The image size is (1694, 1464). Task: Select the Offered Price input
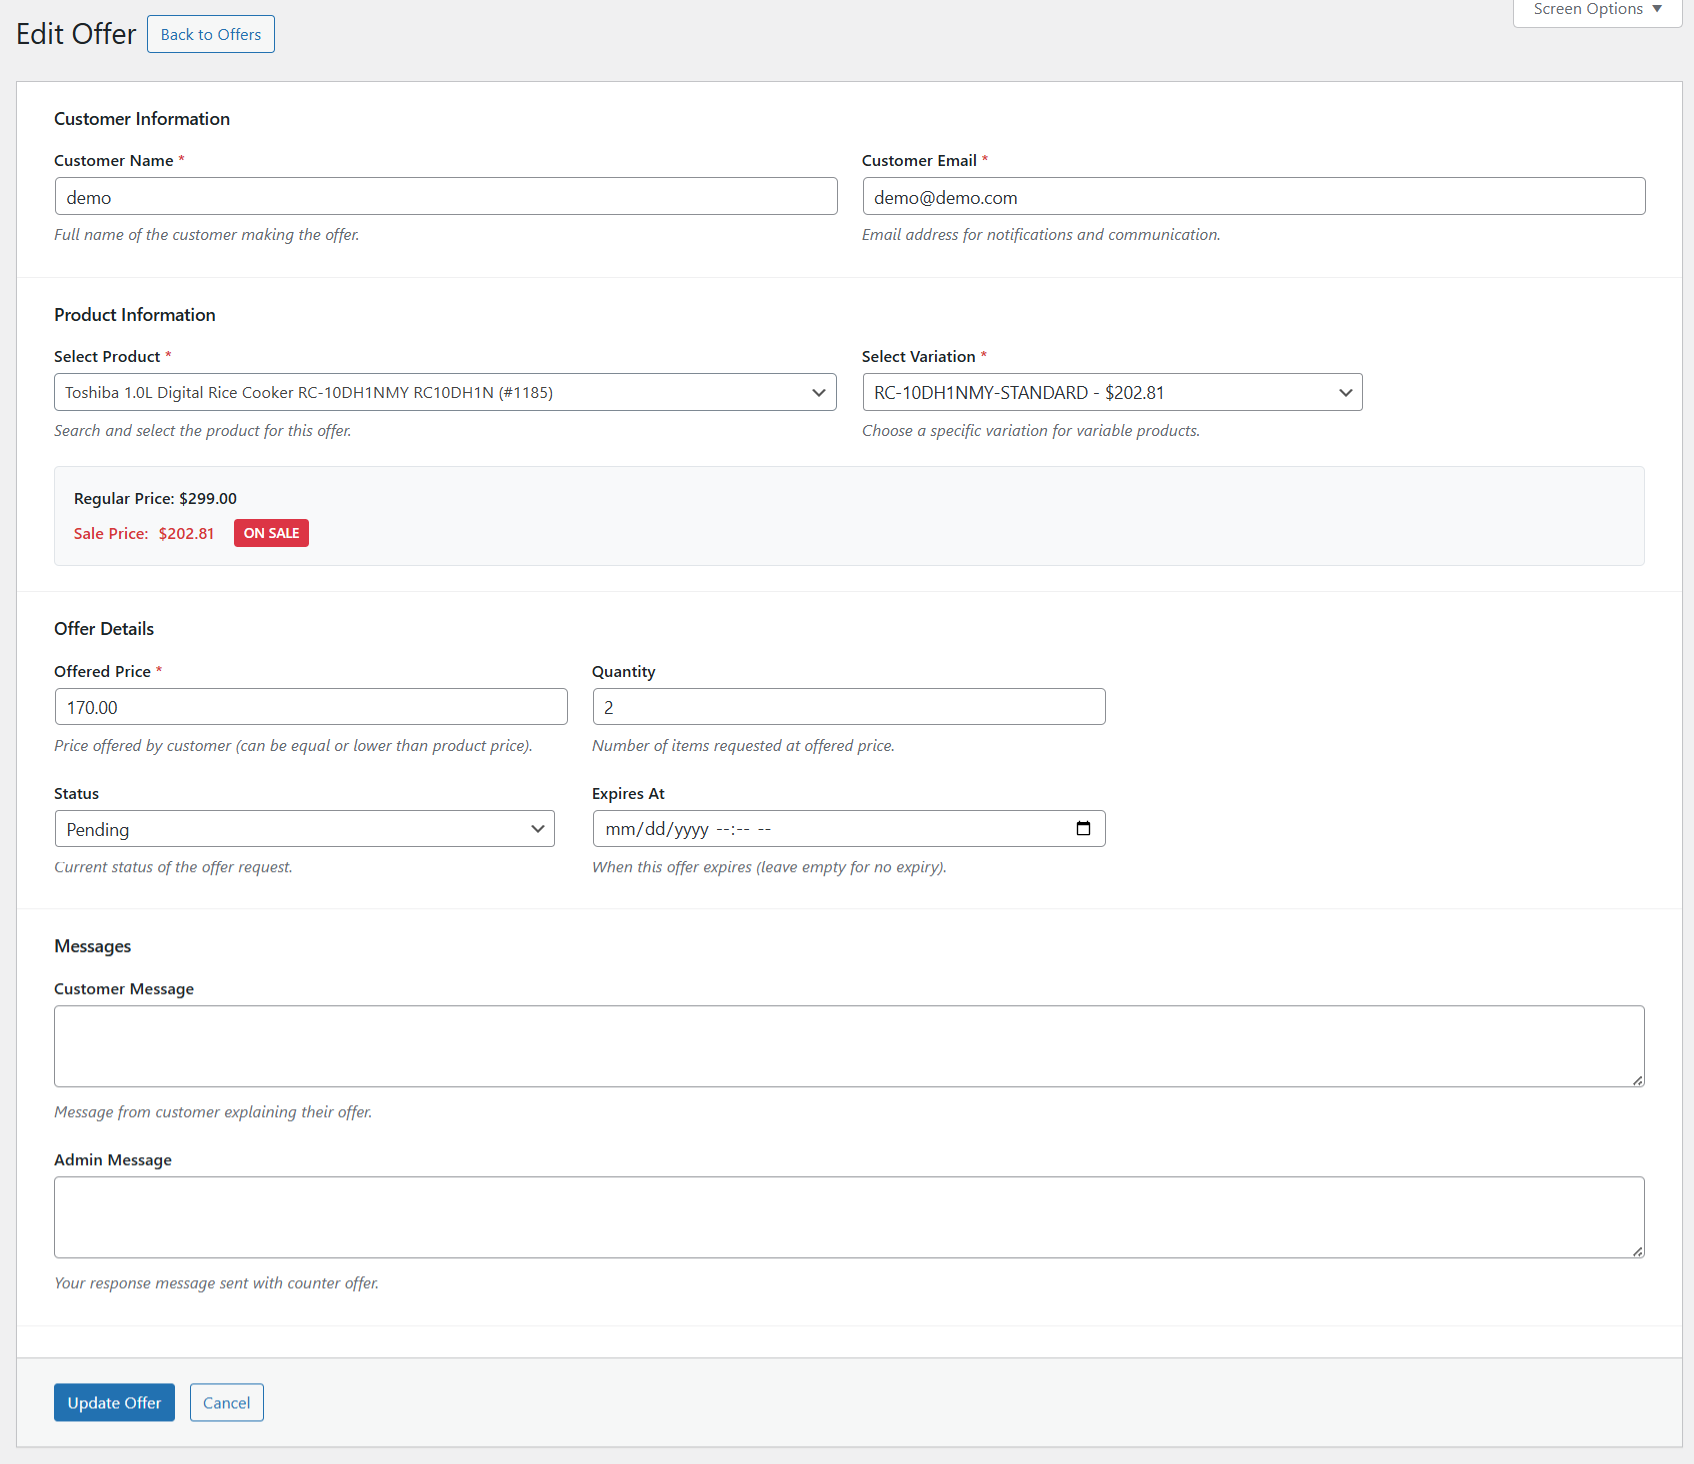tap(310, 707)
